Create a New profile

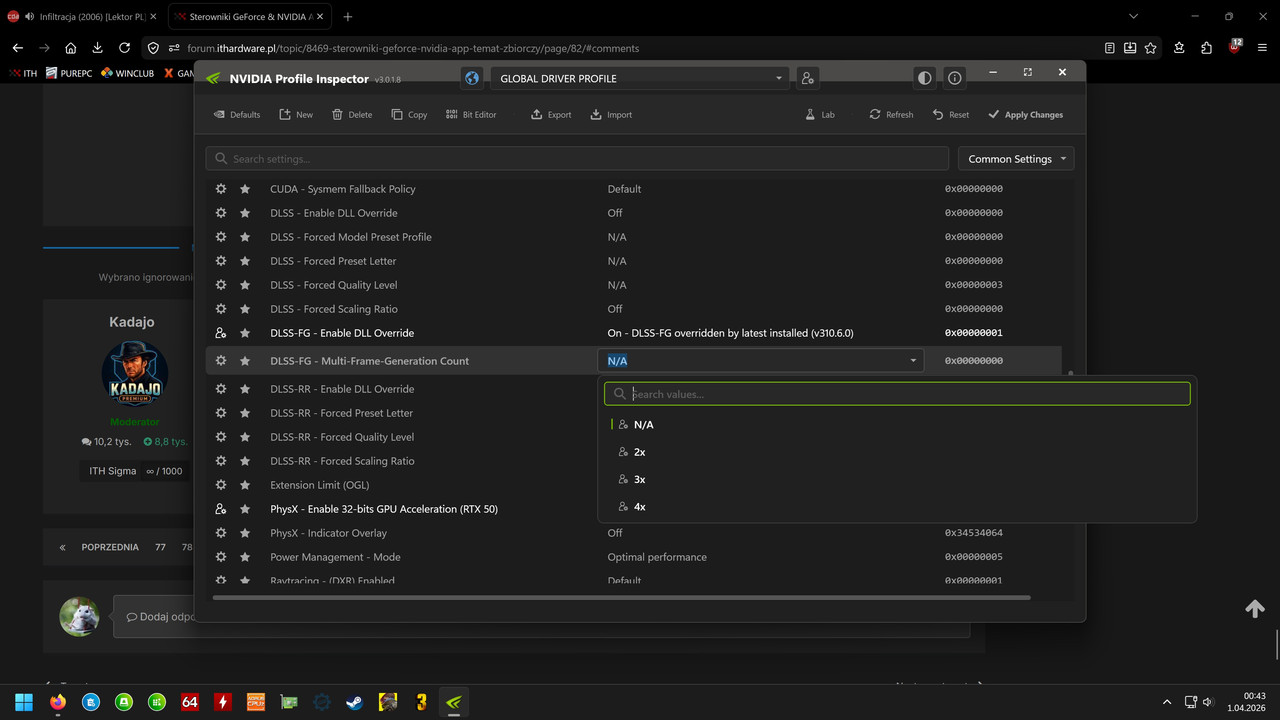[x=296, y=115]
